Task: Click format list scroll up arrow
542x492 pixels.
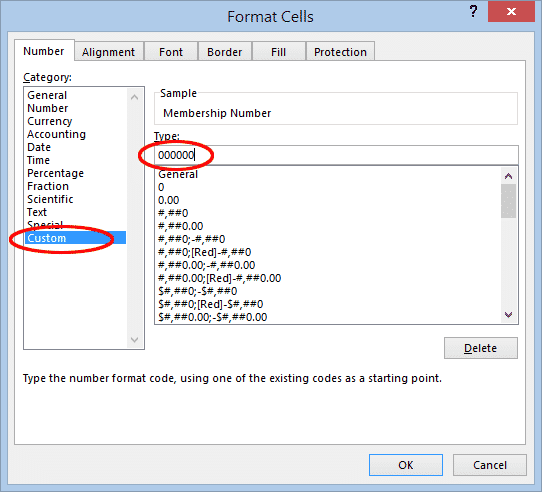Action: coord(508,176)
